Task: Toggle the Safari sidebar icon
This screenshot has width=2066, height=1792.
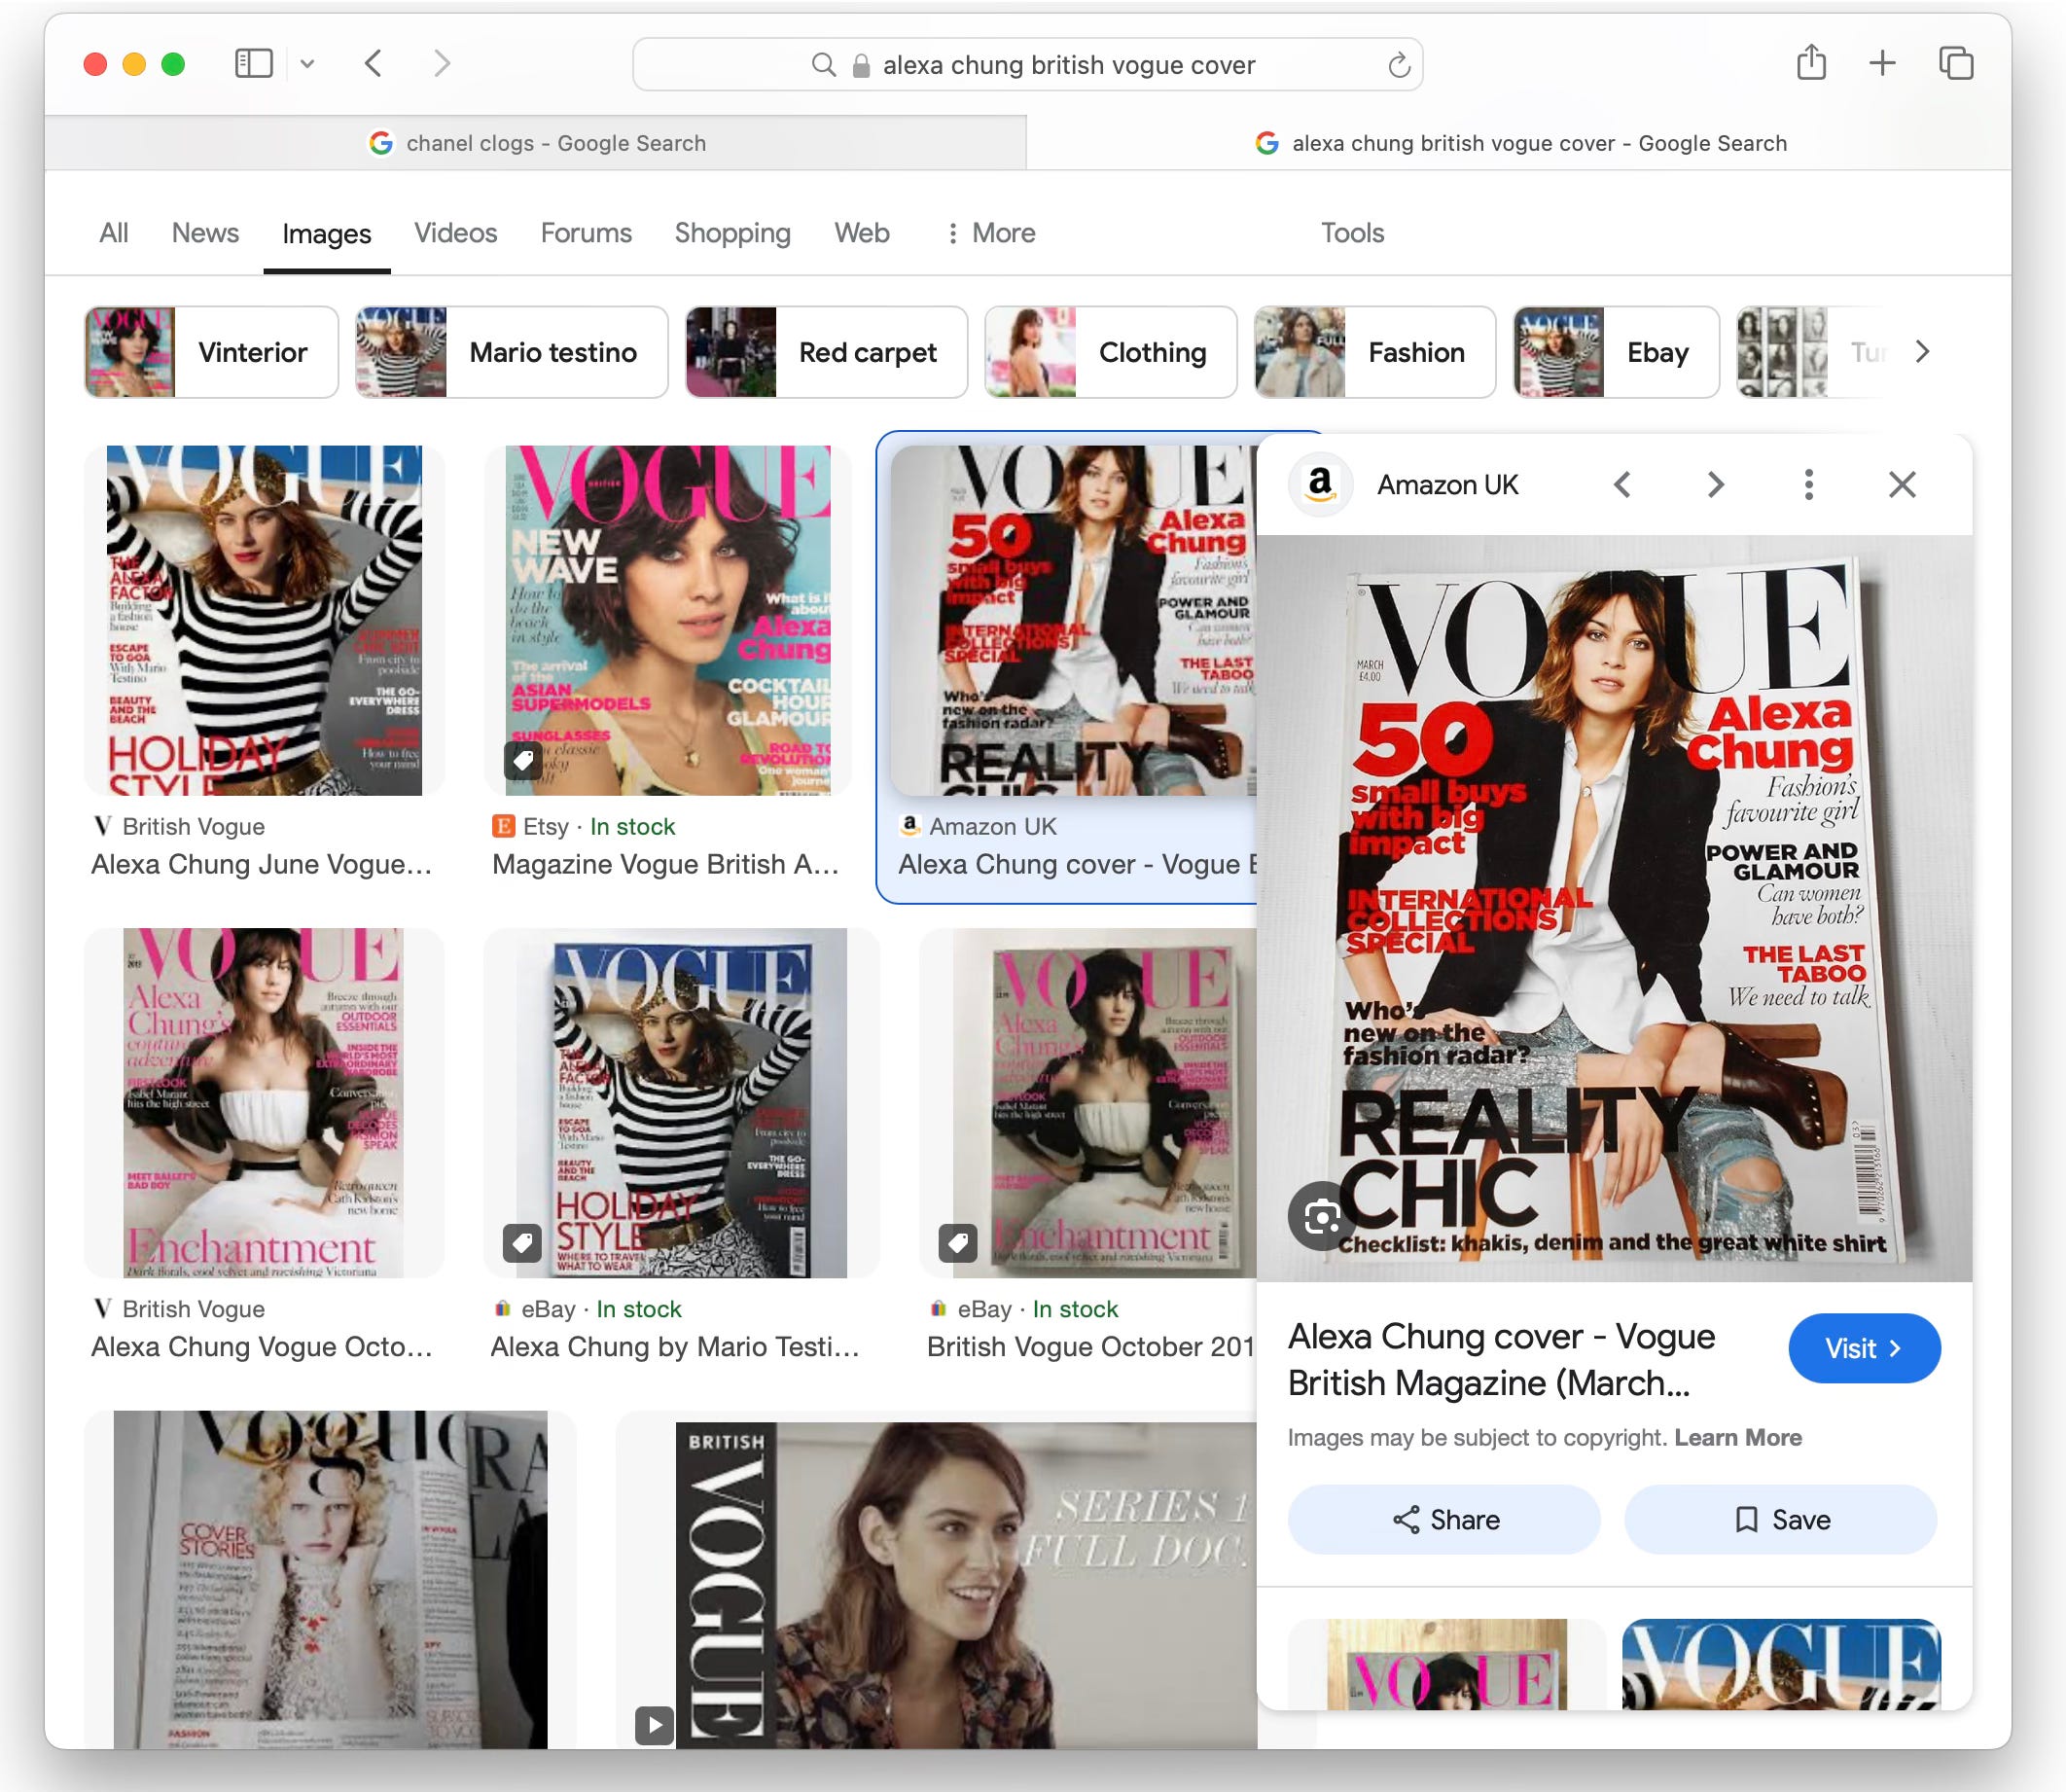Action: pos(253,64)
